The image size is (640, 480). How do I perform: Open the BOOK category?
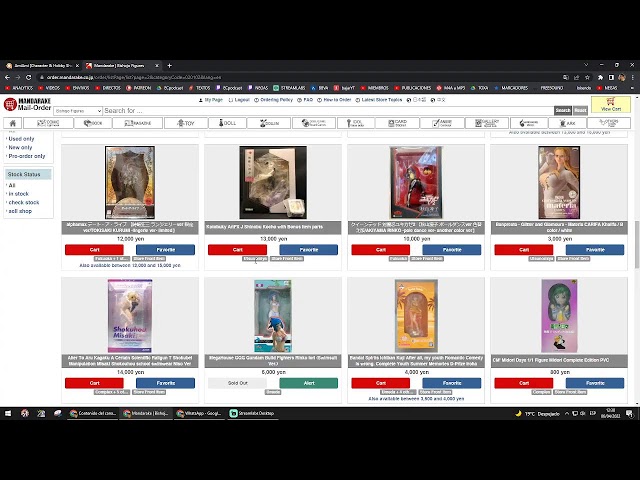pyautogui.click(x=93, y=123)
